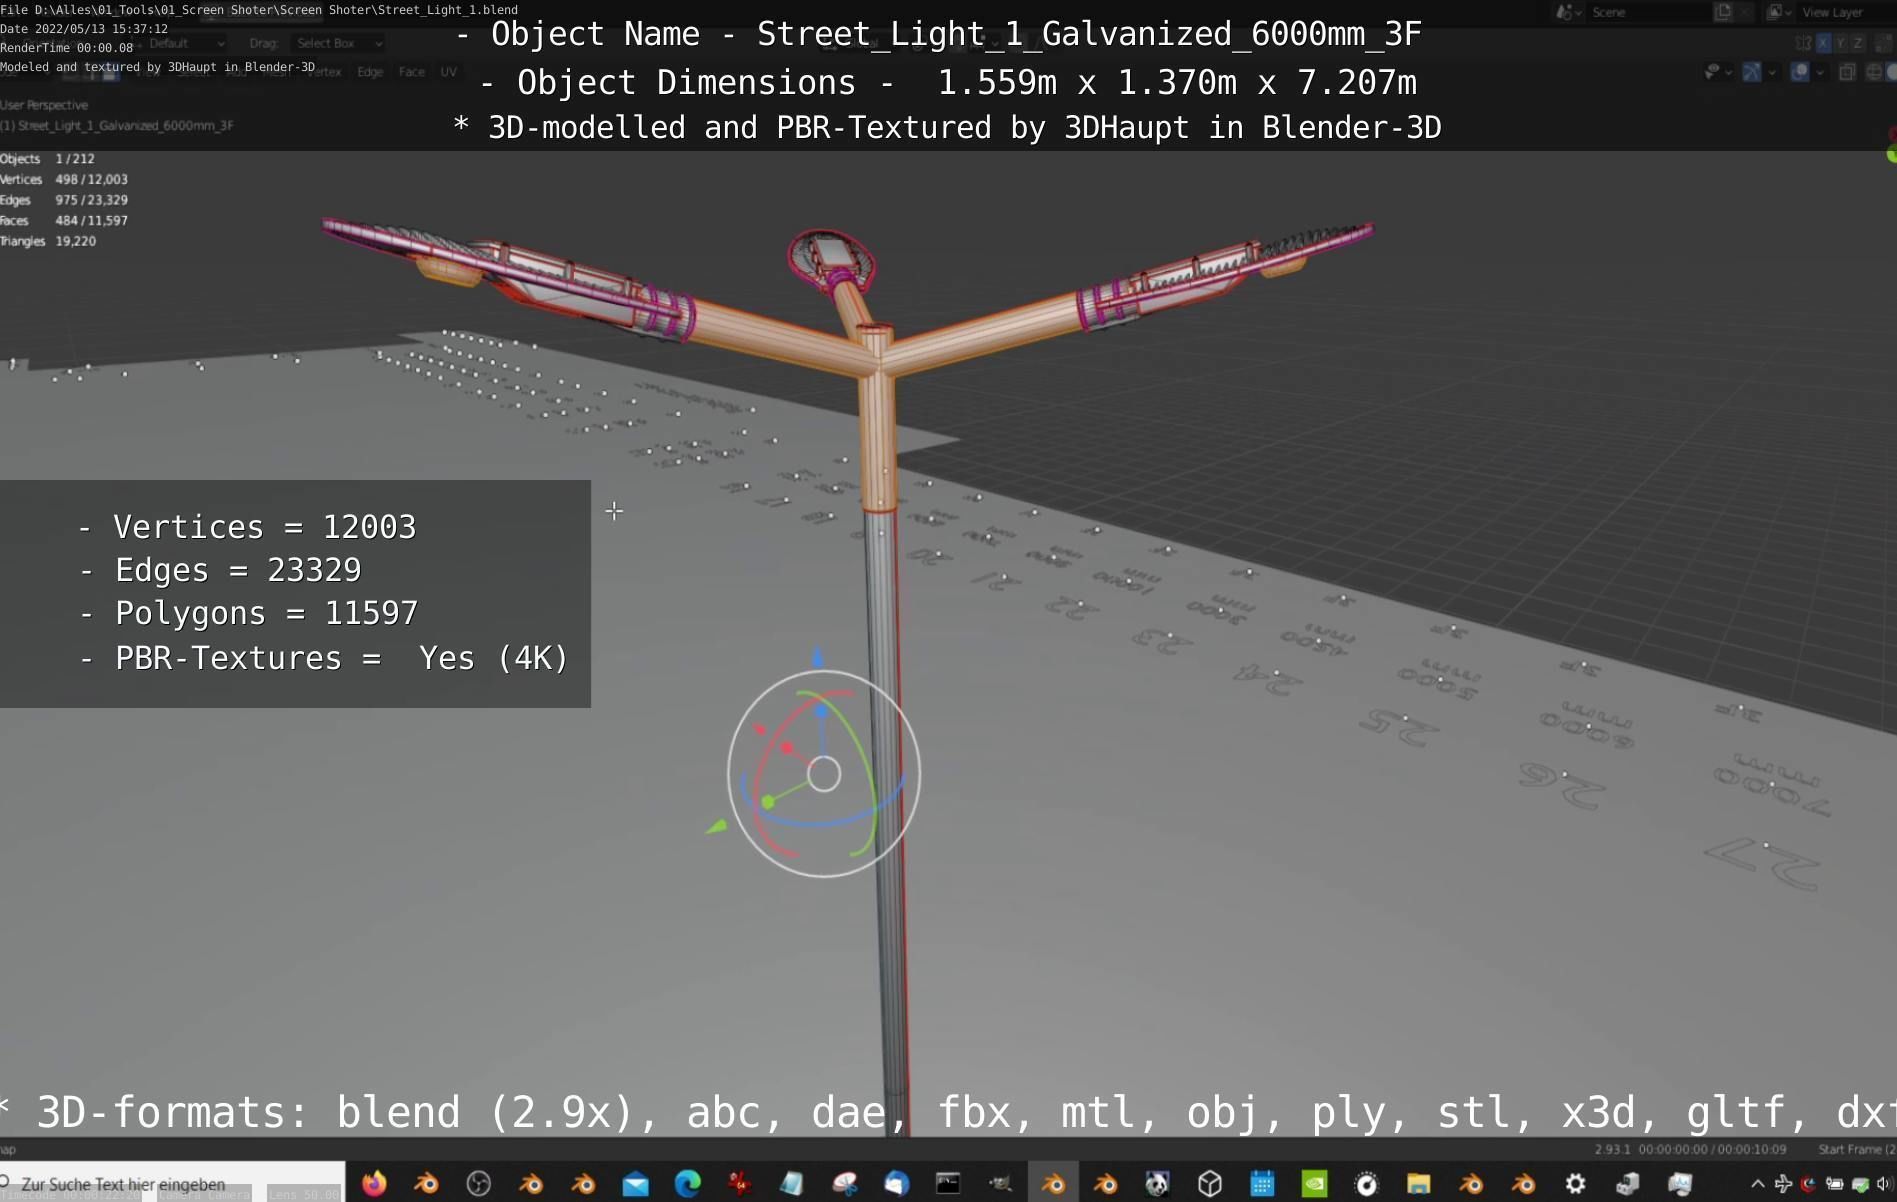This screenshot has height=1202, width=1897.
Task: Open the panda icon app in taskbar
Action: [x=1157, y=1184]
